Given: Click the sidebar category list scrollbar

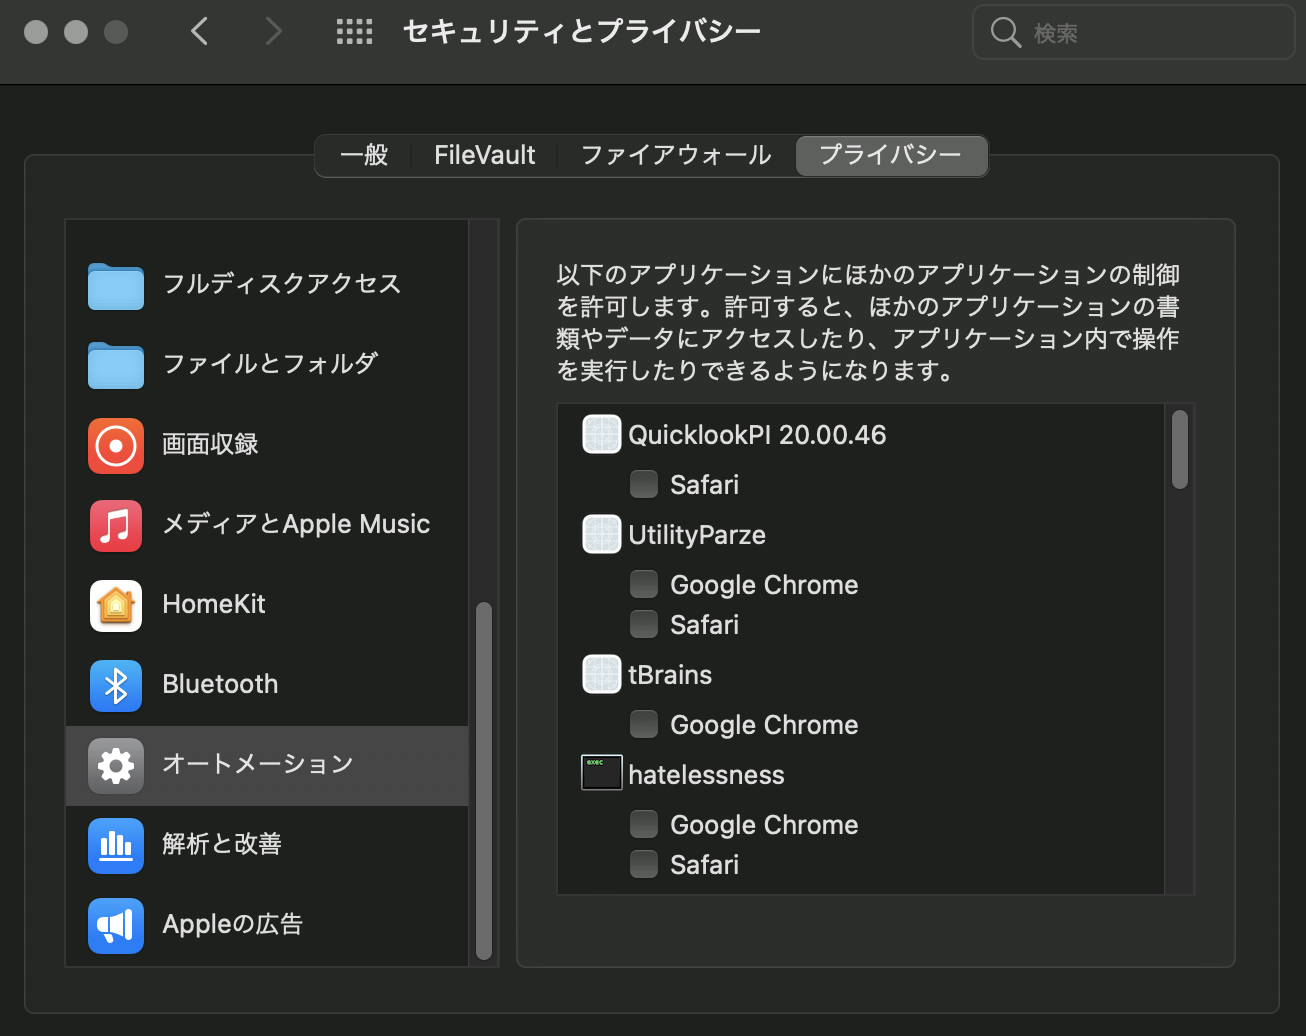Looking at the screenshot, I should [484, 780].
